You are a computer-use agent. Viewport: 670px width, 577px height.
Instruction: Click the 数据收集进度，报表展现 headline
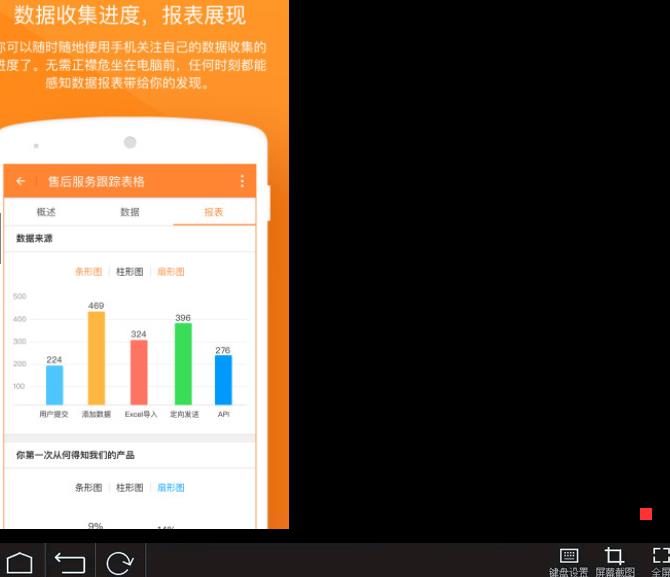click(130, 15)
